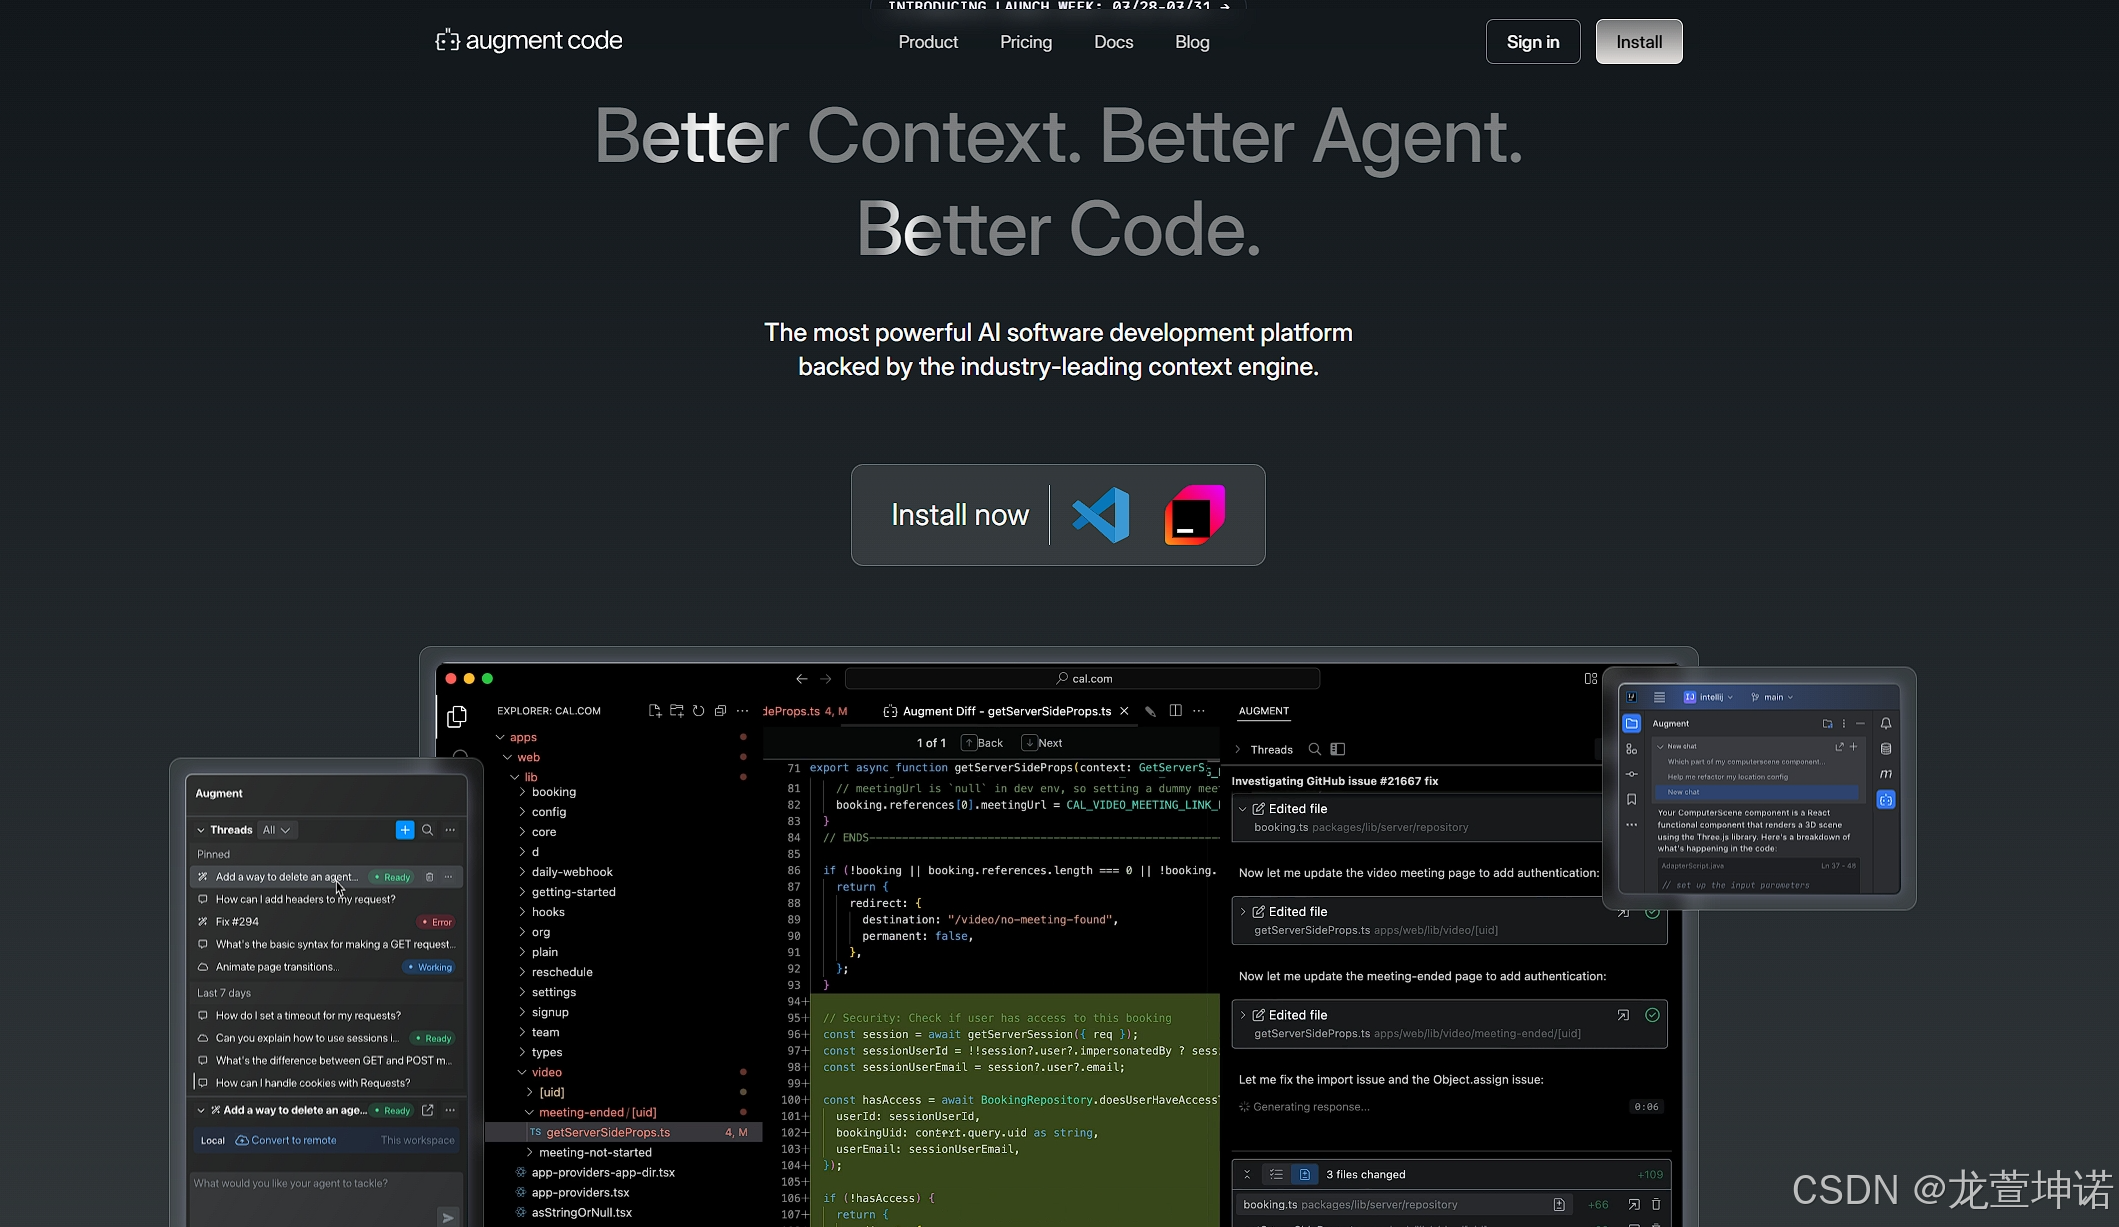Discard booking.ts changes with trash icon
The height and width of the screenshot is (1227, 2119).
coord(1656,1204)
